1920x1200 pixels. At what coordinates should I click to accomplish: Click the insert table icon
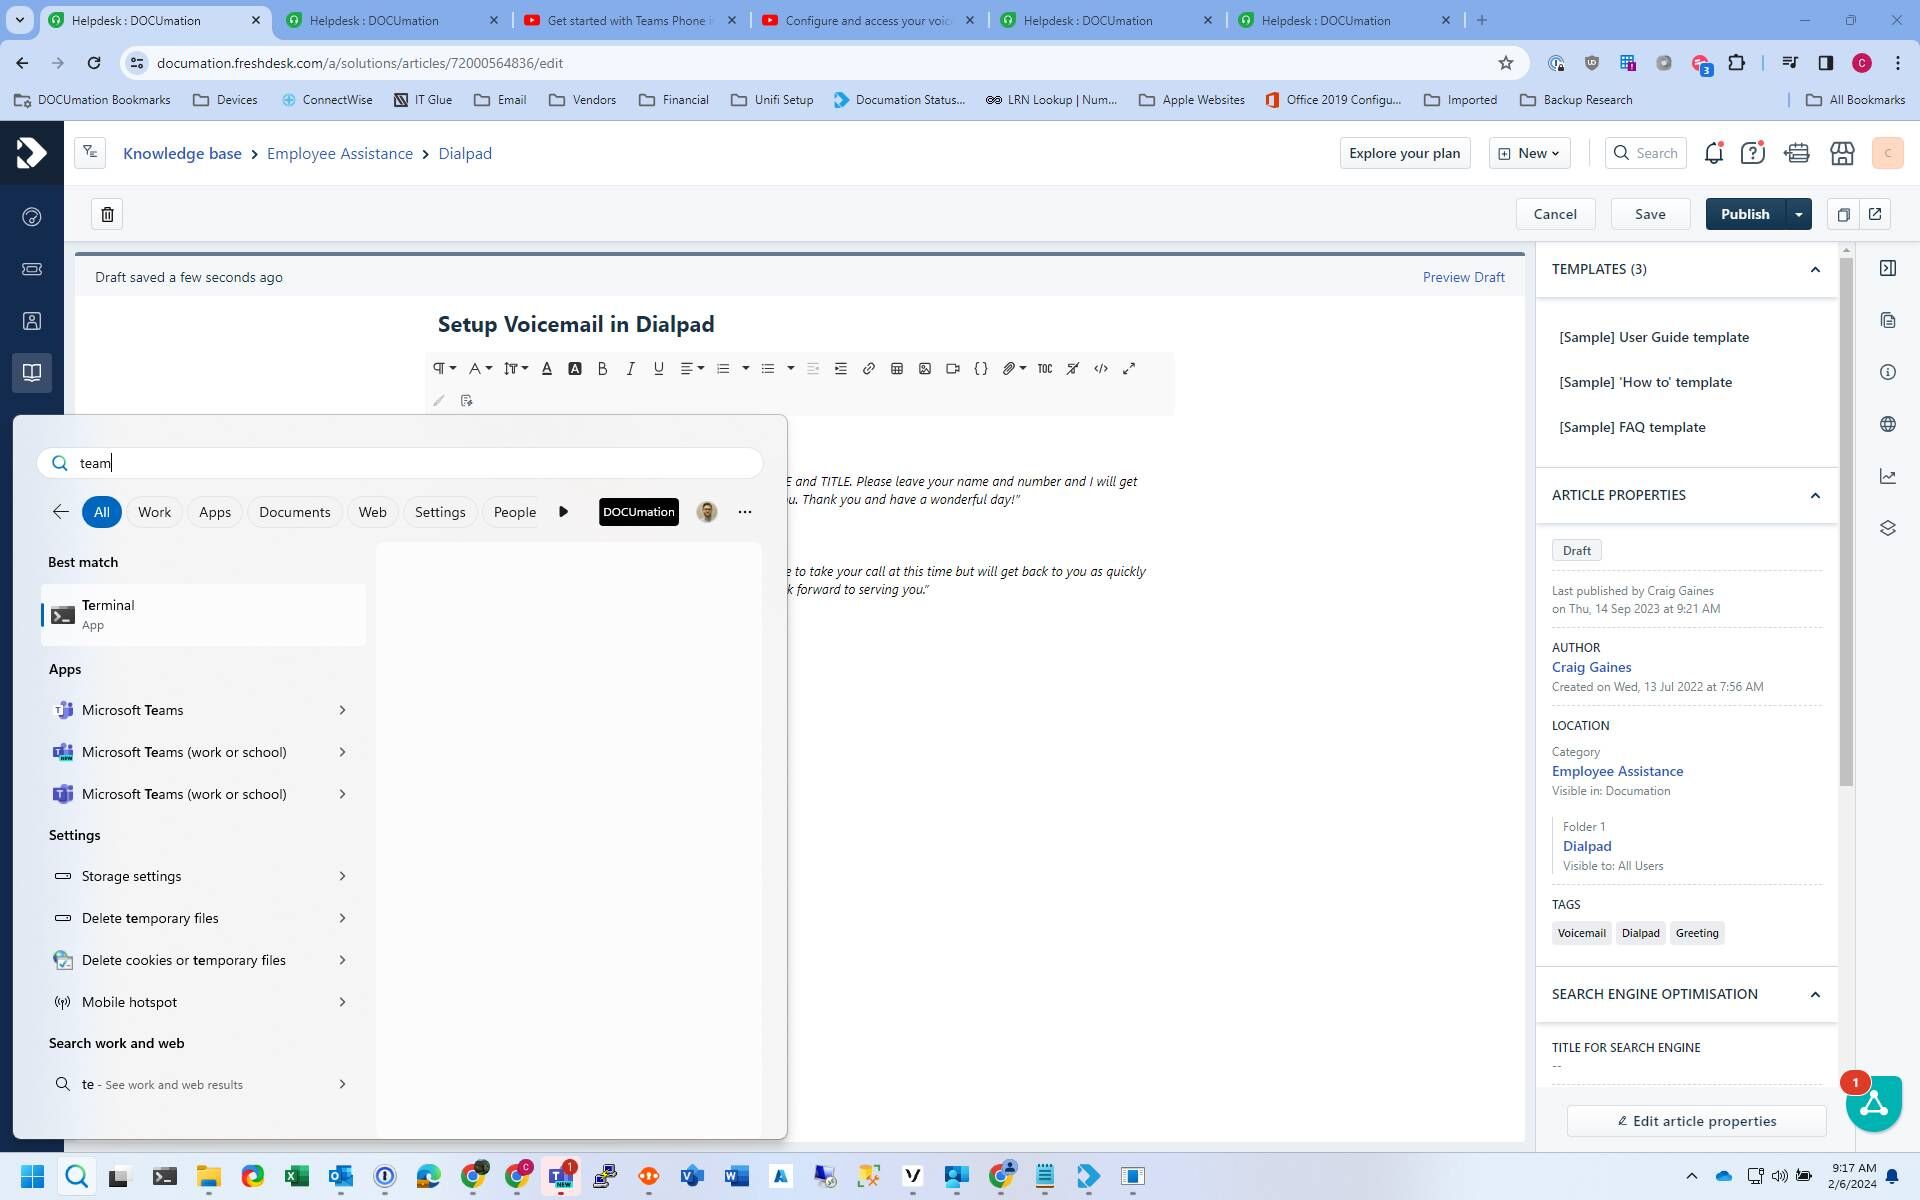897,369
